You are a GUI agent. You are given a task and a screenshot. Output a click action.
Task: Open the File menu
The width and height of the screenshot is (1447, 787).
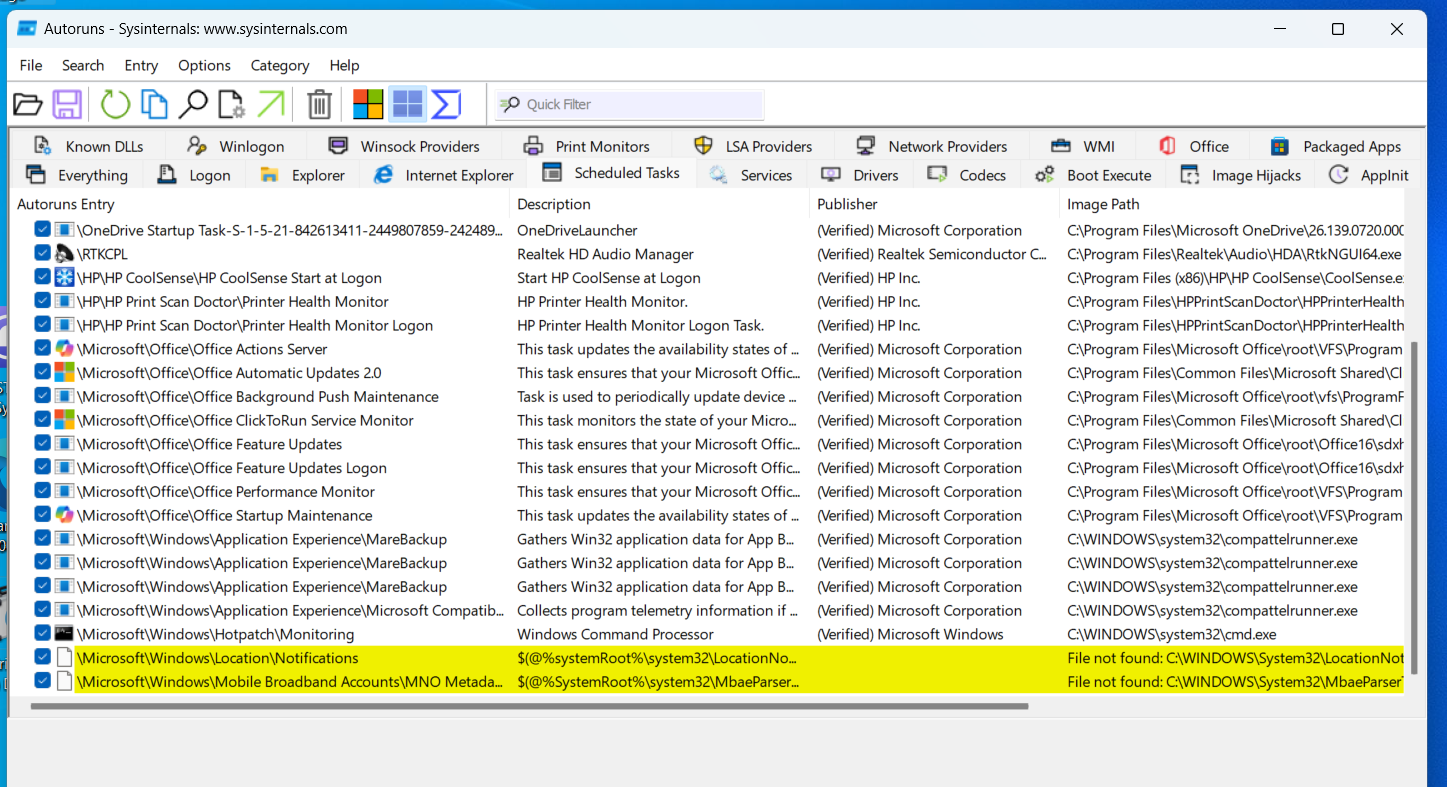[31, 65]
